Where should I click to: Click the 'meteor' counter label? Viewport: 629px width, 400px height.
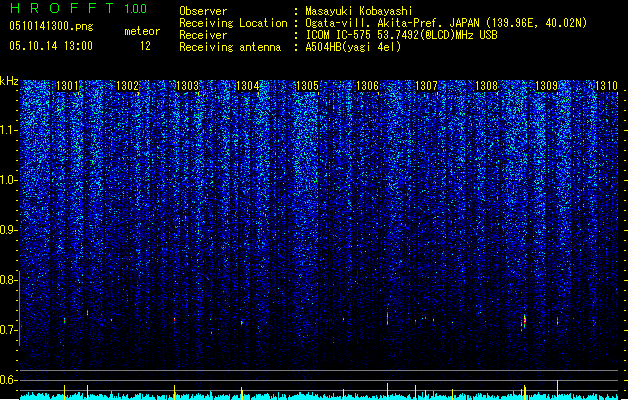[x=142, y=31]
